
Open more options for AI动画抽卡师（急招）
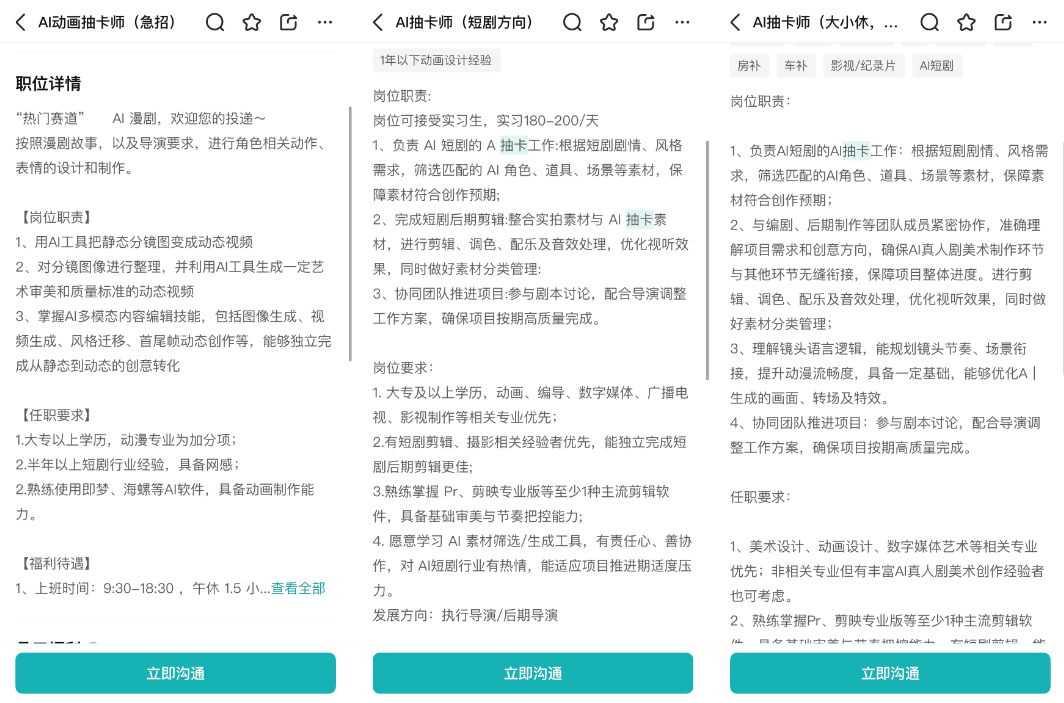(x=325, y=22)
